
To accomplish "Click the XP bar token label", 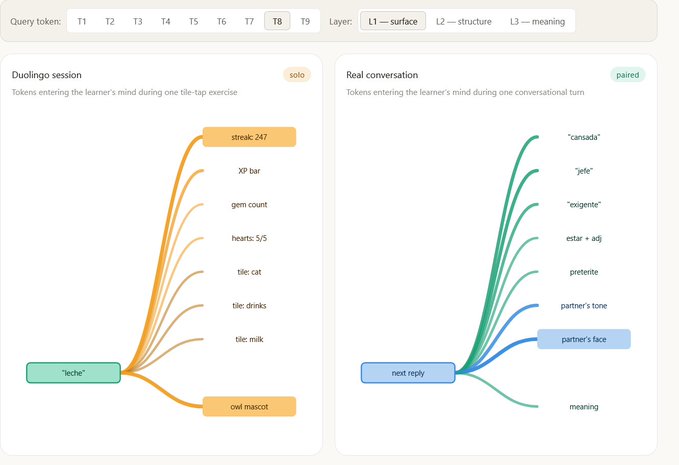I will click(x=249, y=171).
